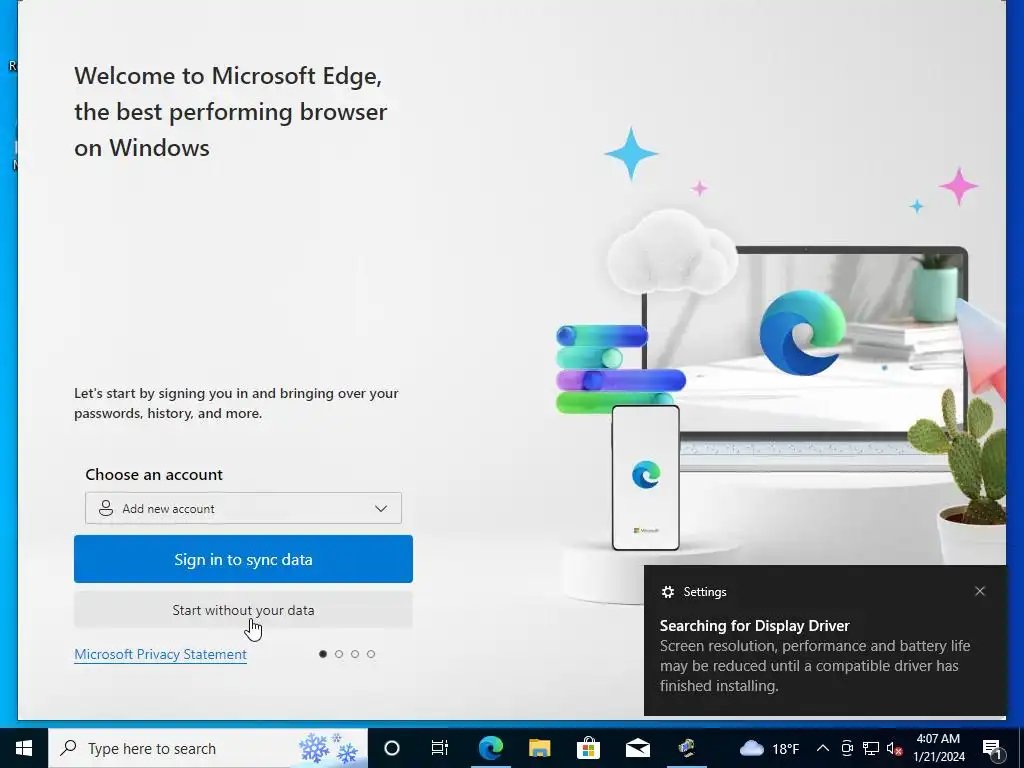Click the dropdown chevron in account selector
This screenshot has width=1024, height=768.
381,508
